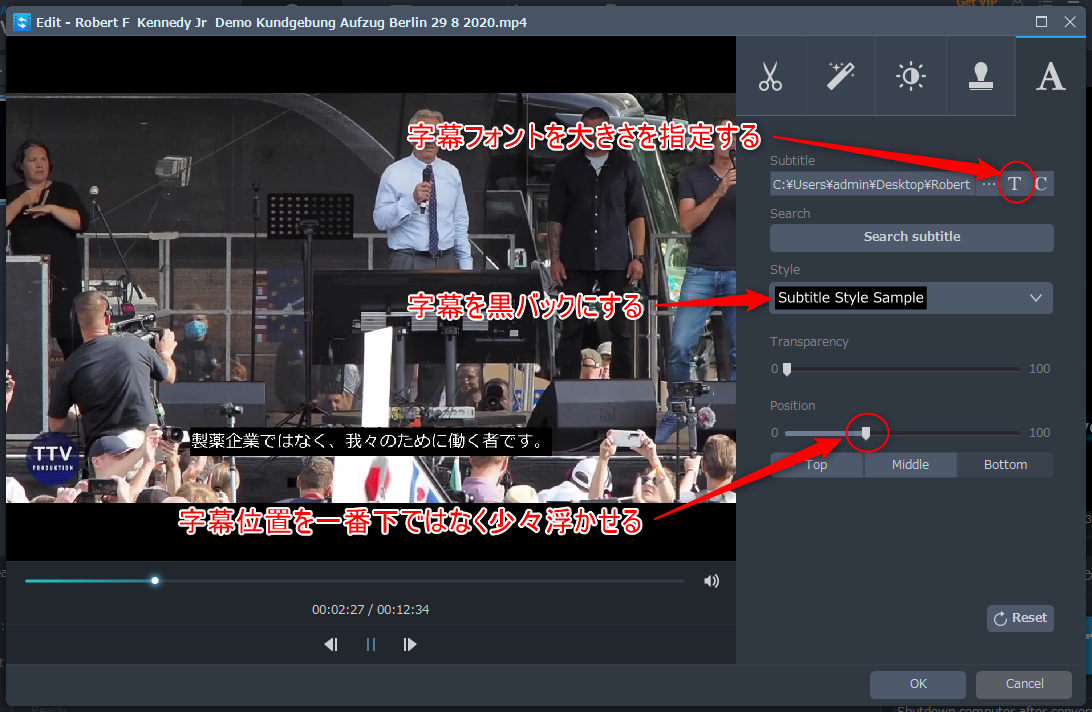Step to the previous frame

tap(331, 645)
